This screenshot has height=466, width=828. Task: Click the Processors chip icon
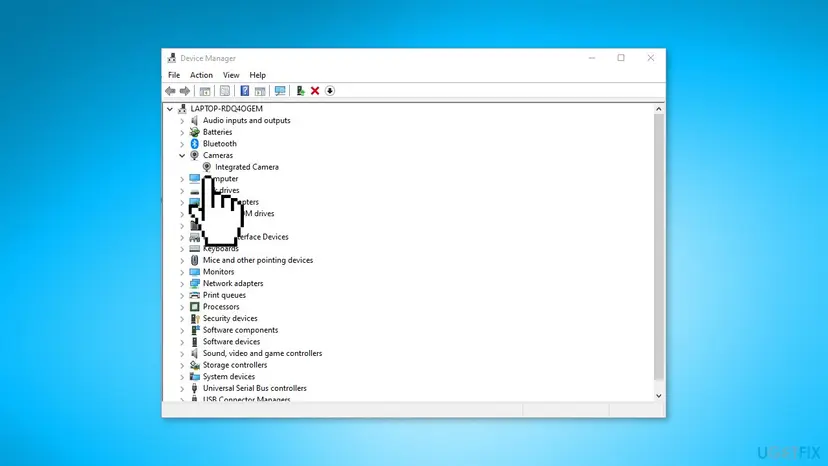[x=194, y=306]
